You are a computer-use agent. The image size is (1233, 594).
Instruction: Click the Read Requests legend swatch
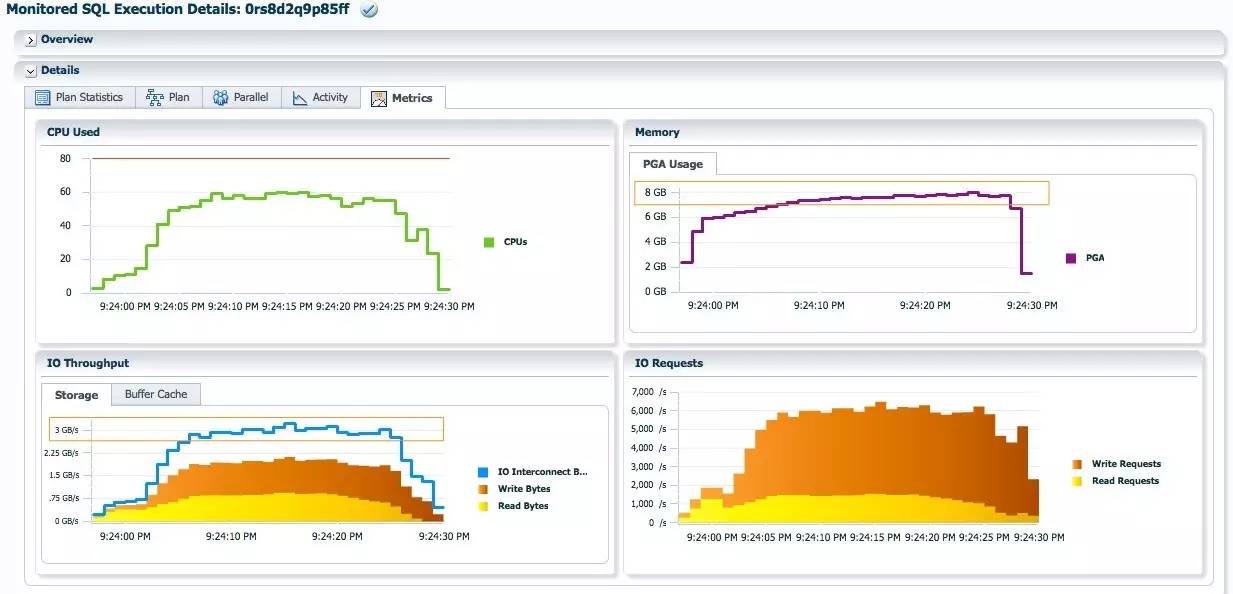click(1077, 481)
